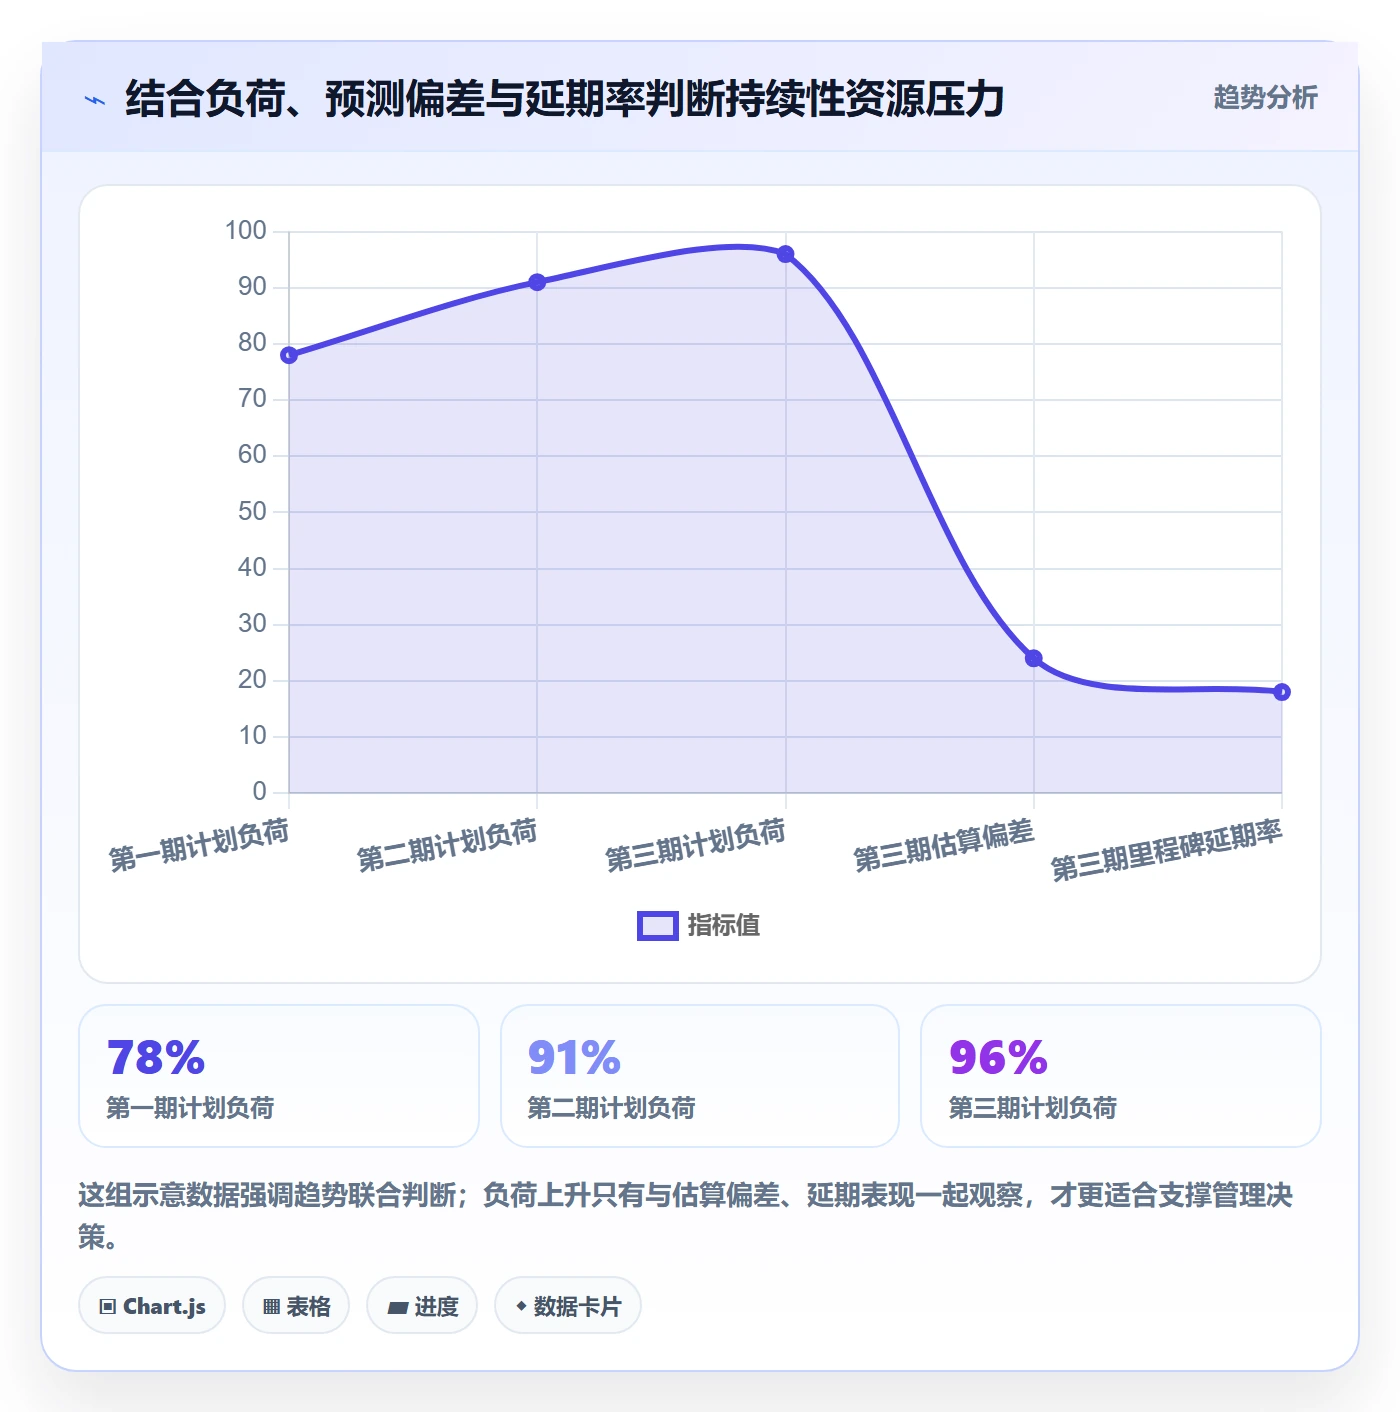Open the 96% 第三期计划负荷 card
The height and width of the screenshot is (1412, 1400).
pos(1121,1076)
